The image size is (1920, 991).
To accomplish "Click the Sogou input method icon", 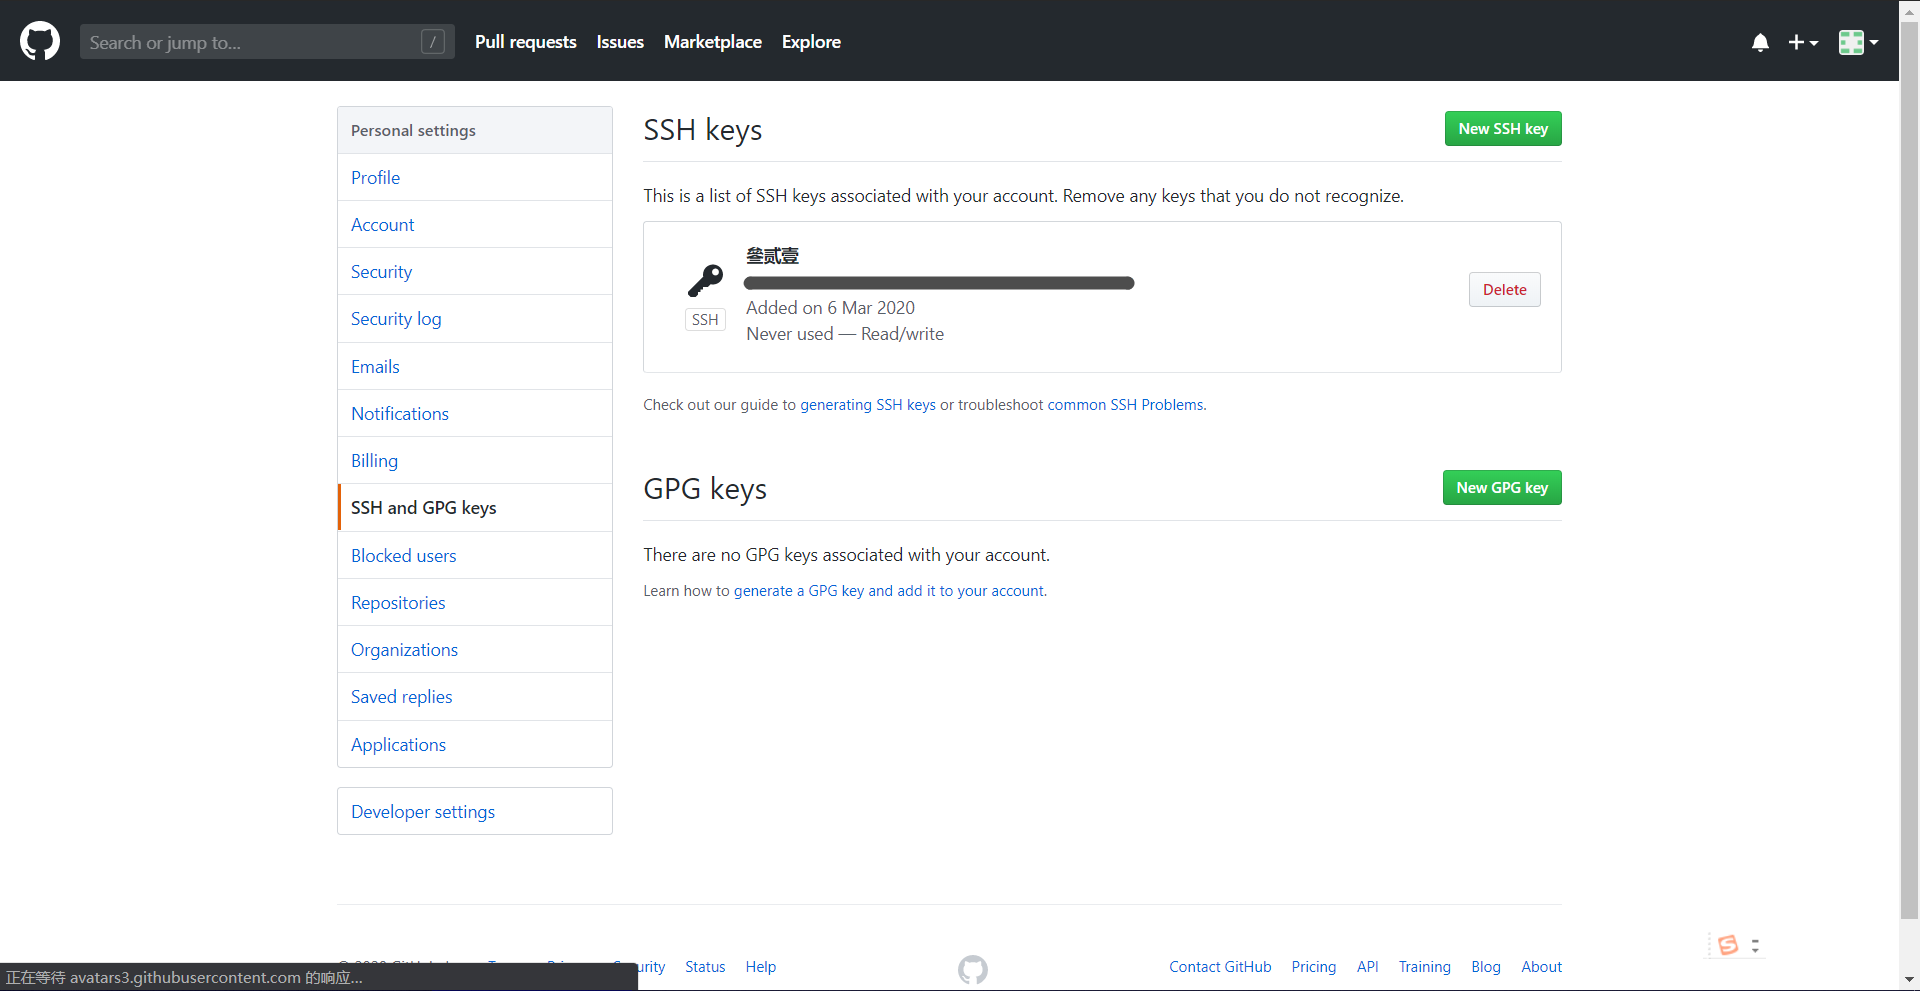I will (1728, 945).
